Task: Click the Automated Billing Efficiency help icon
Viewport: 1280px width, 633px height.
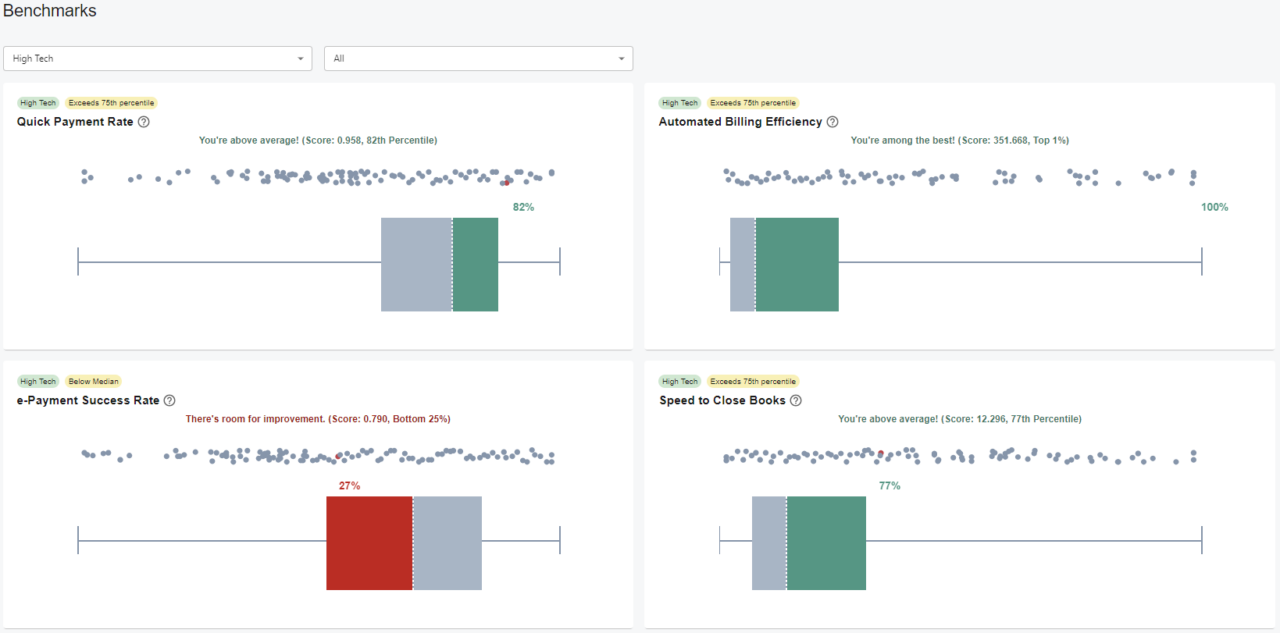Action: (x=832, y=121)
